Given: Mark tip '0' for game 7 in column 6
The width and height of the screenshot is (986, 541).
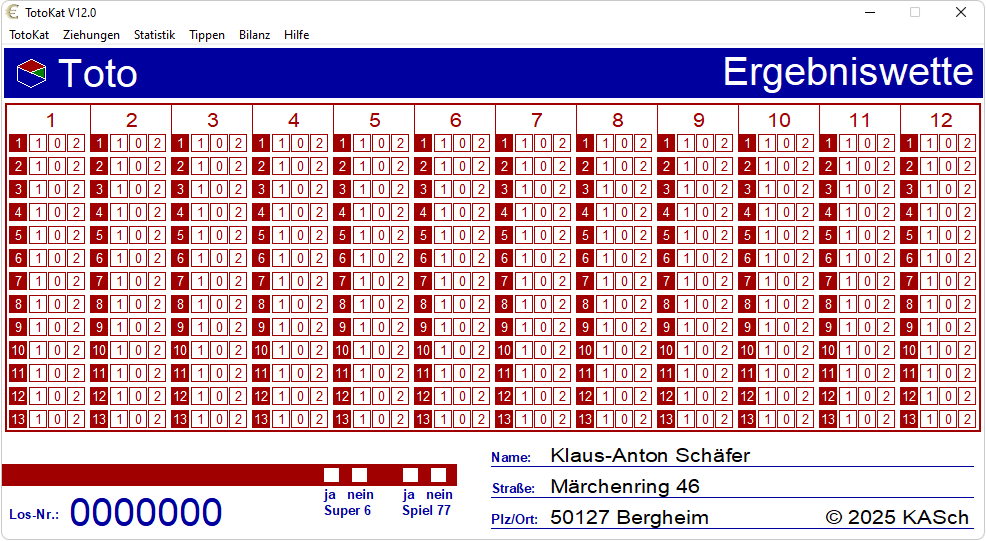Looking at the screenshot, I should 462,281.
